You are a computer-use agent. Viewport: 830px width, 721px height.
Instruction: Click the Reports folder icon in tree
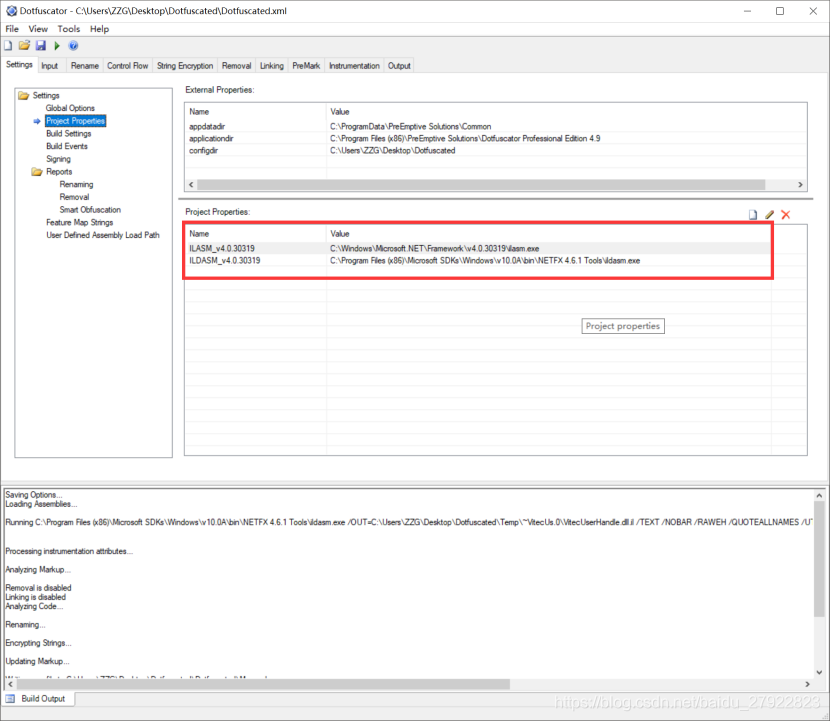click(37, 172)
